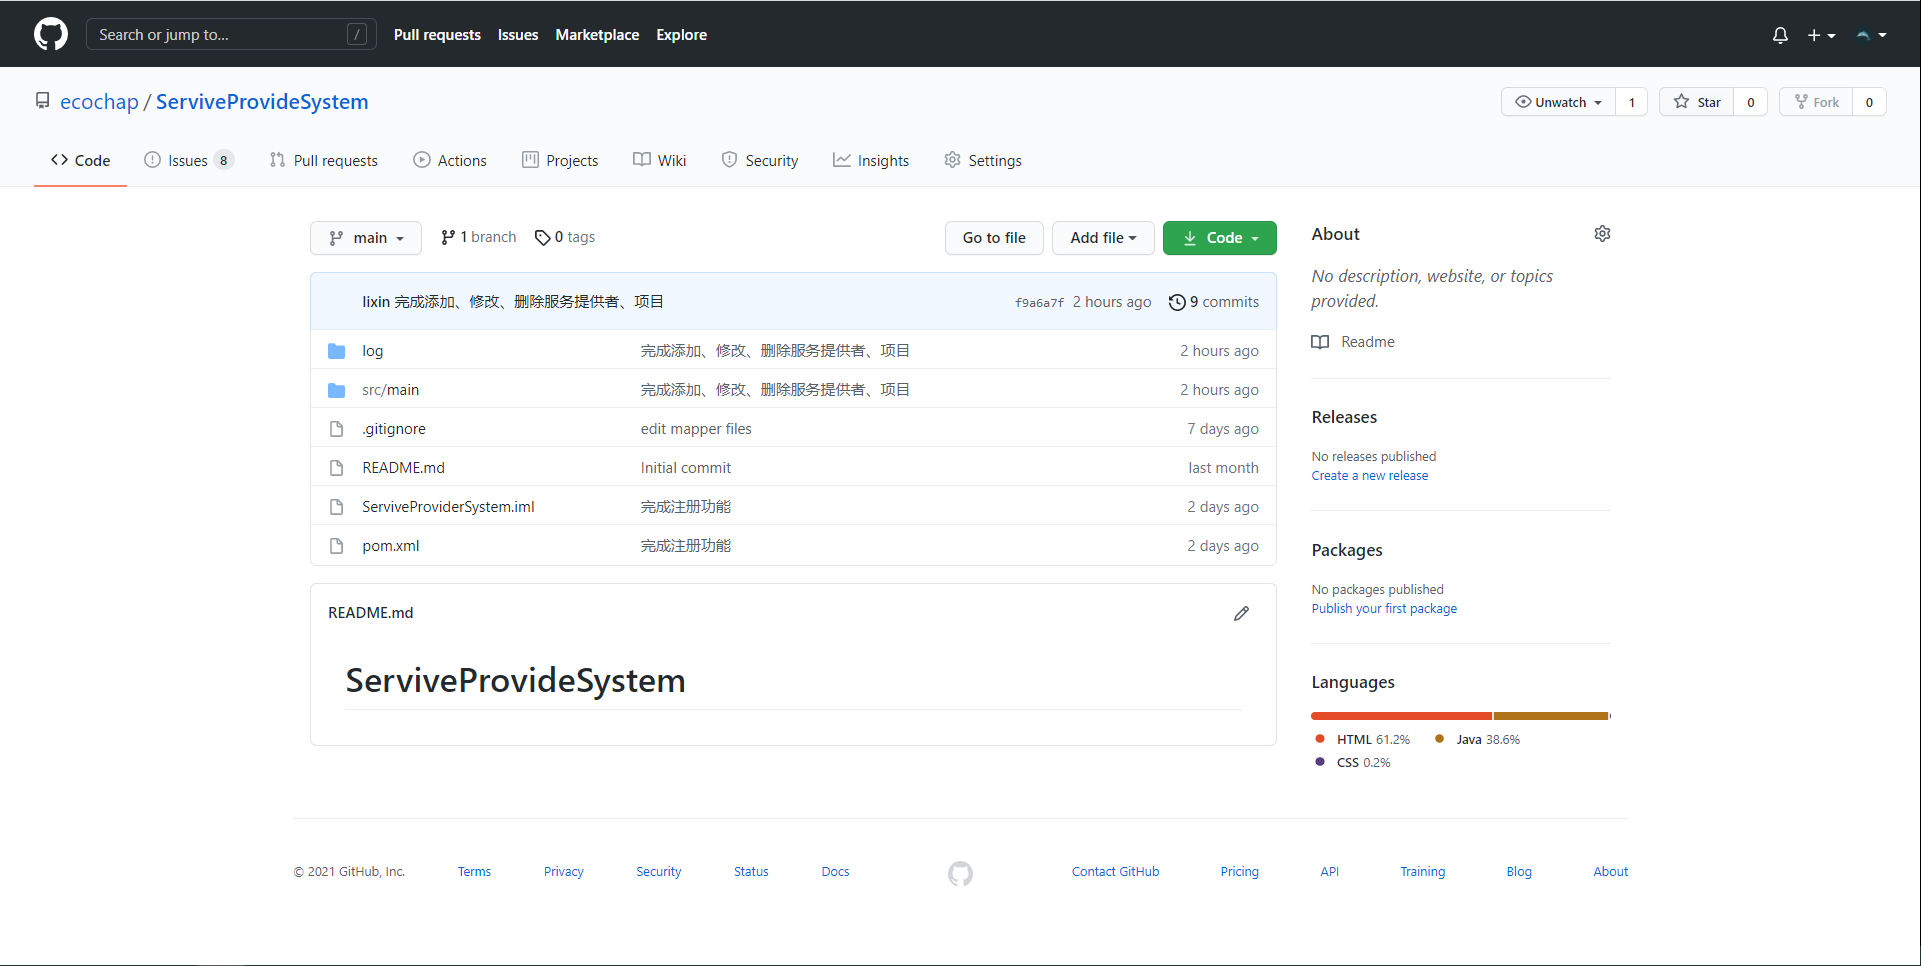Click the HTML 61.2% language legend
The height and width of the screenshot is (966, 1921).
1363,740
